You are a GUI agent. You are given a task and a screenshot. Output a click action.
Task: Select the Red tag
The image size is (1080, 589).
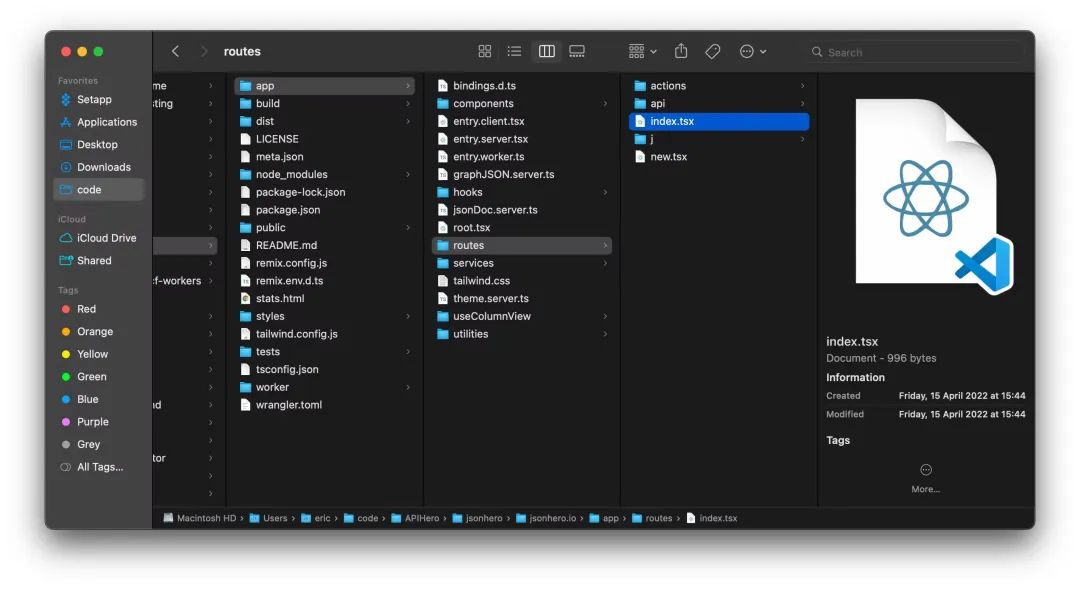point(86,309)
